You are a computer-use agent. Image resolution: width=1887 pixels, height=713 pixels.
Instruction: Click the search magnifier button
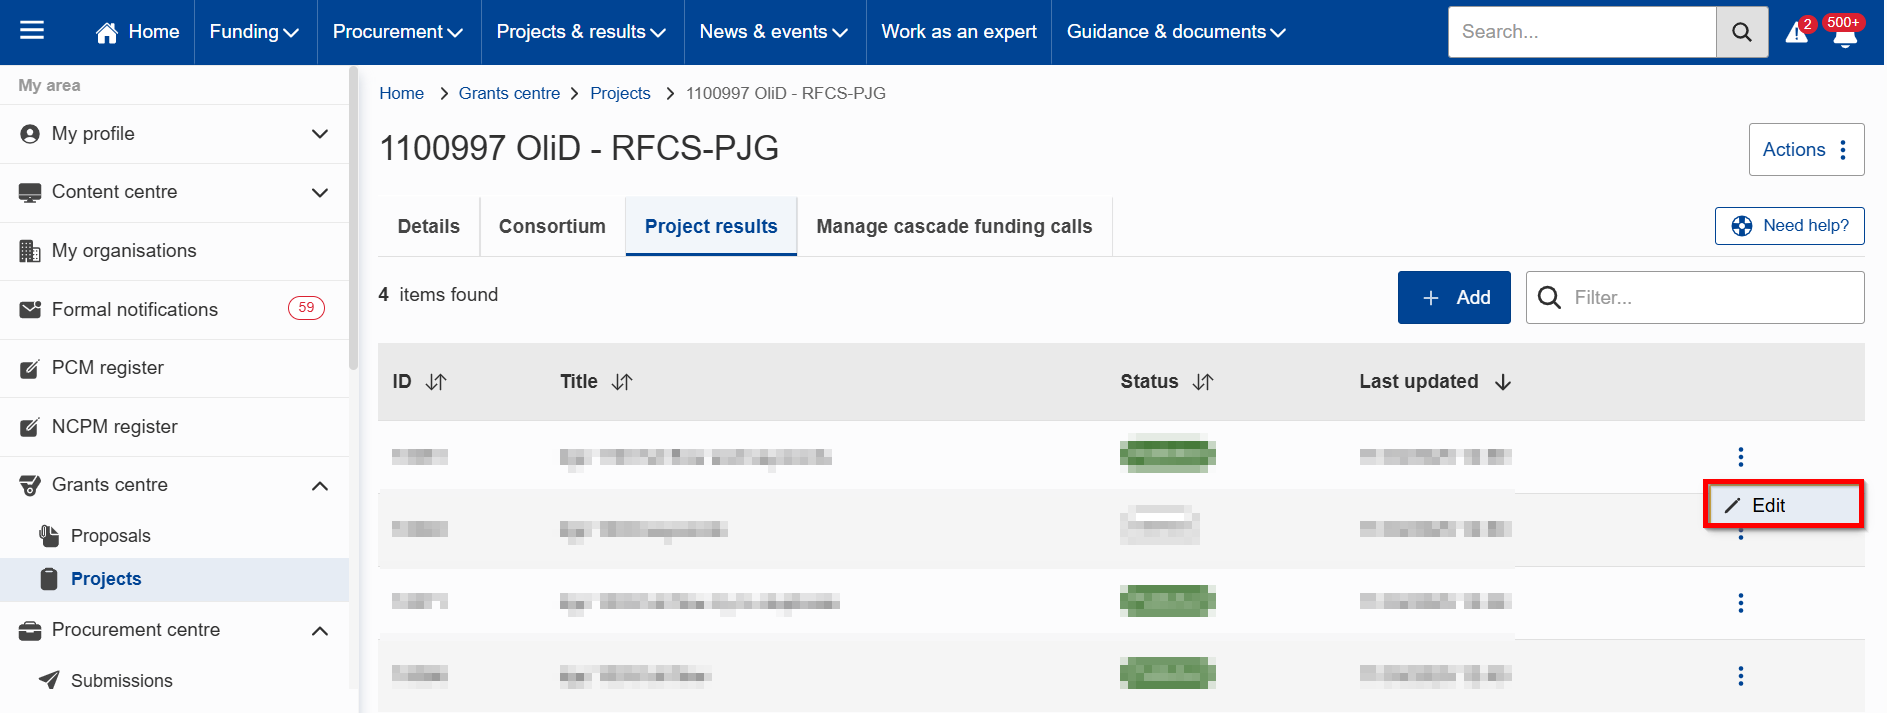coord(1741,32)
